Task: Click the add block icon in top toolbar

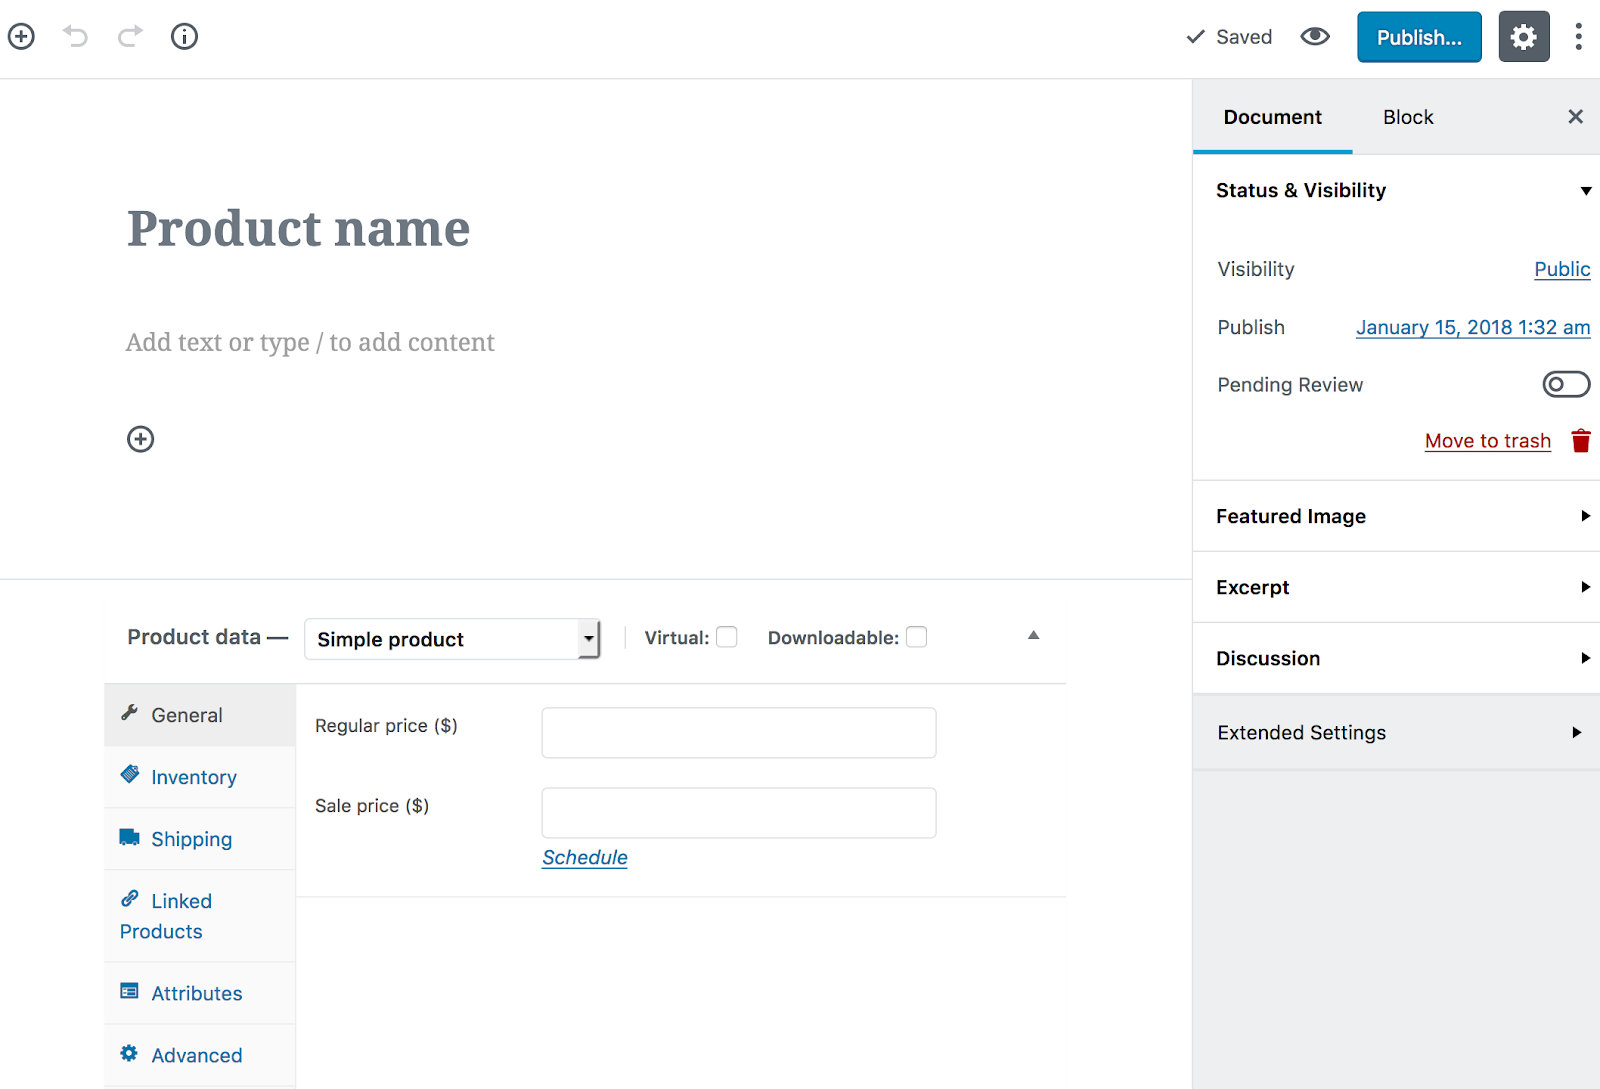Action: tap(21, 37)
